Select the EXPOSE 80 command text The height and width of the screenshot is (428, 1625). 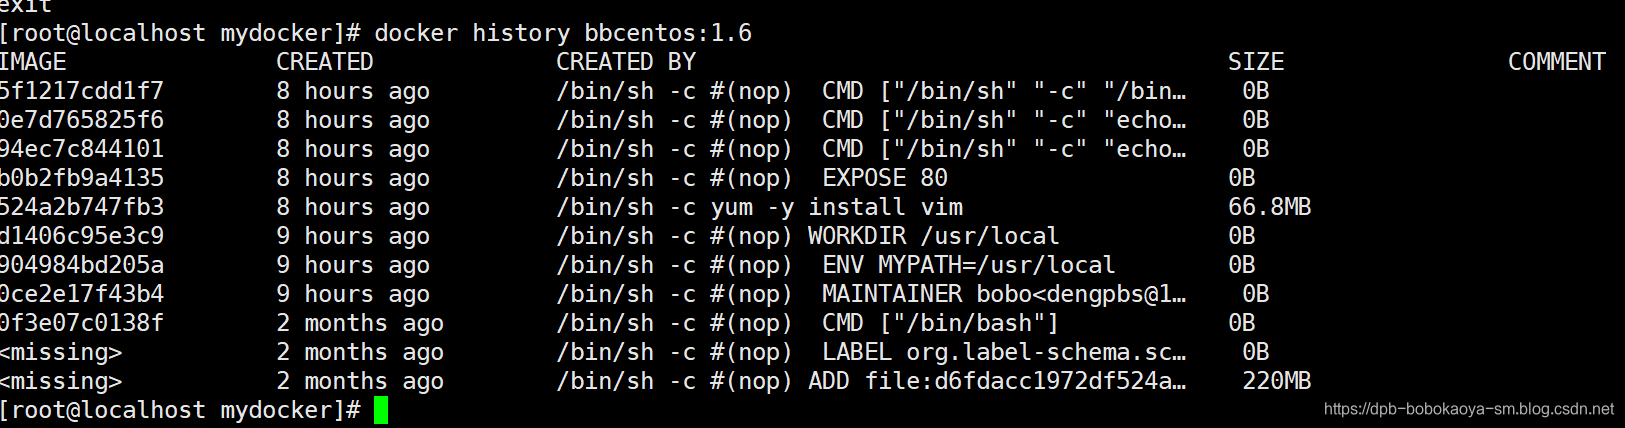[885, 178]
